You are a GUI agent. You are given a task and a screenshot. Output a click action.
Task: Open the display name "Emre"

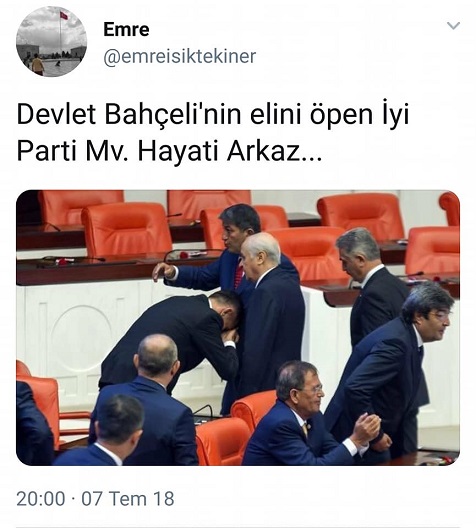(x=126, y=29)
